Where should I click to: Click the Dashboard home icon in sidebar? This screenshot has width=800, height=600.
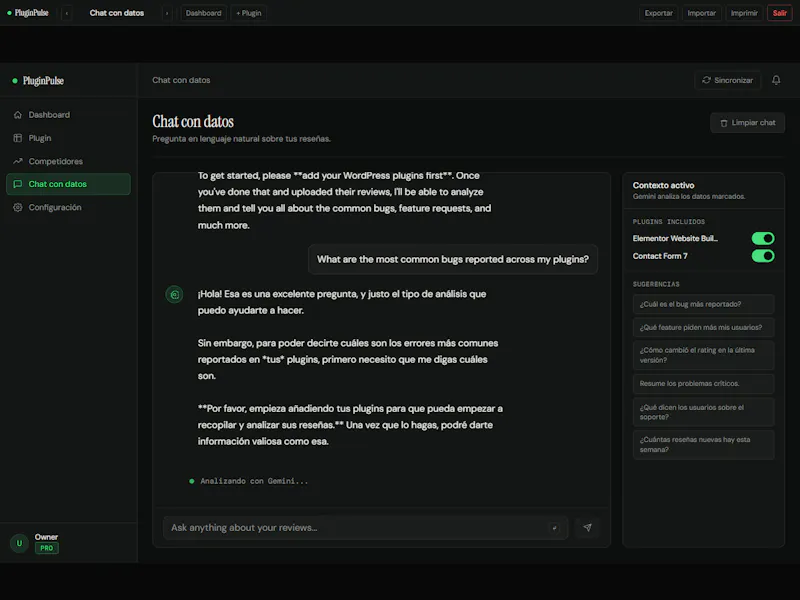pyautogui.click(x=18, y=115)
